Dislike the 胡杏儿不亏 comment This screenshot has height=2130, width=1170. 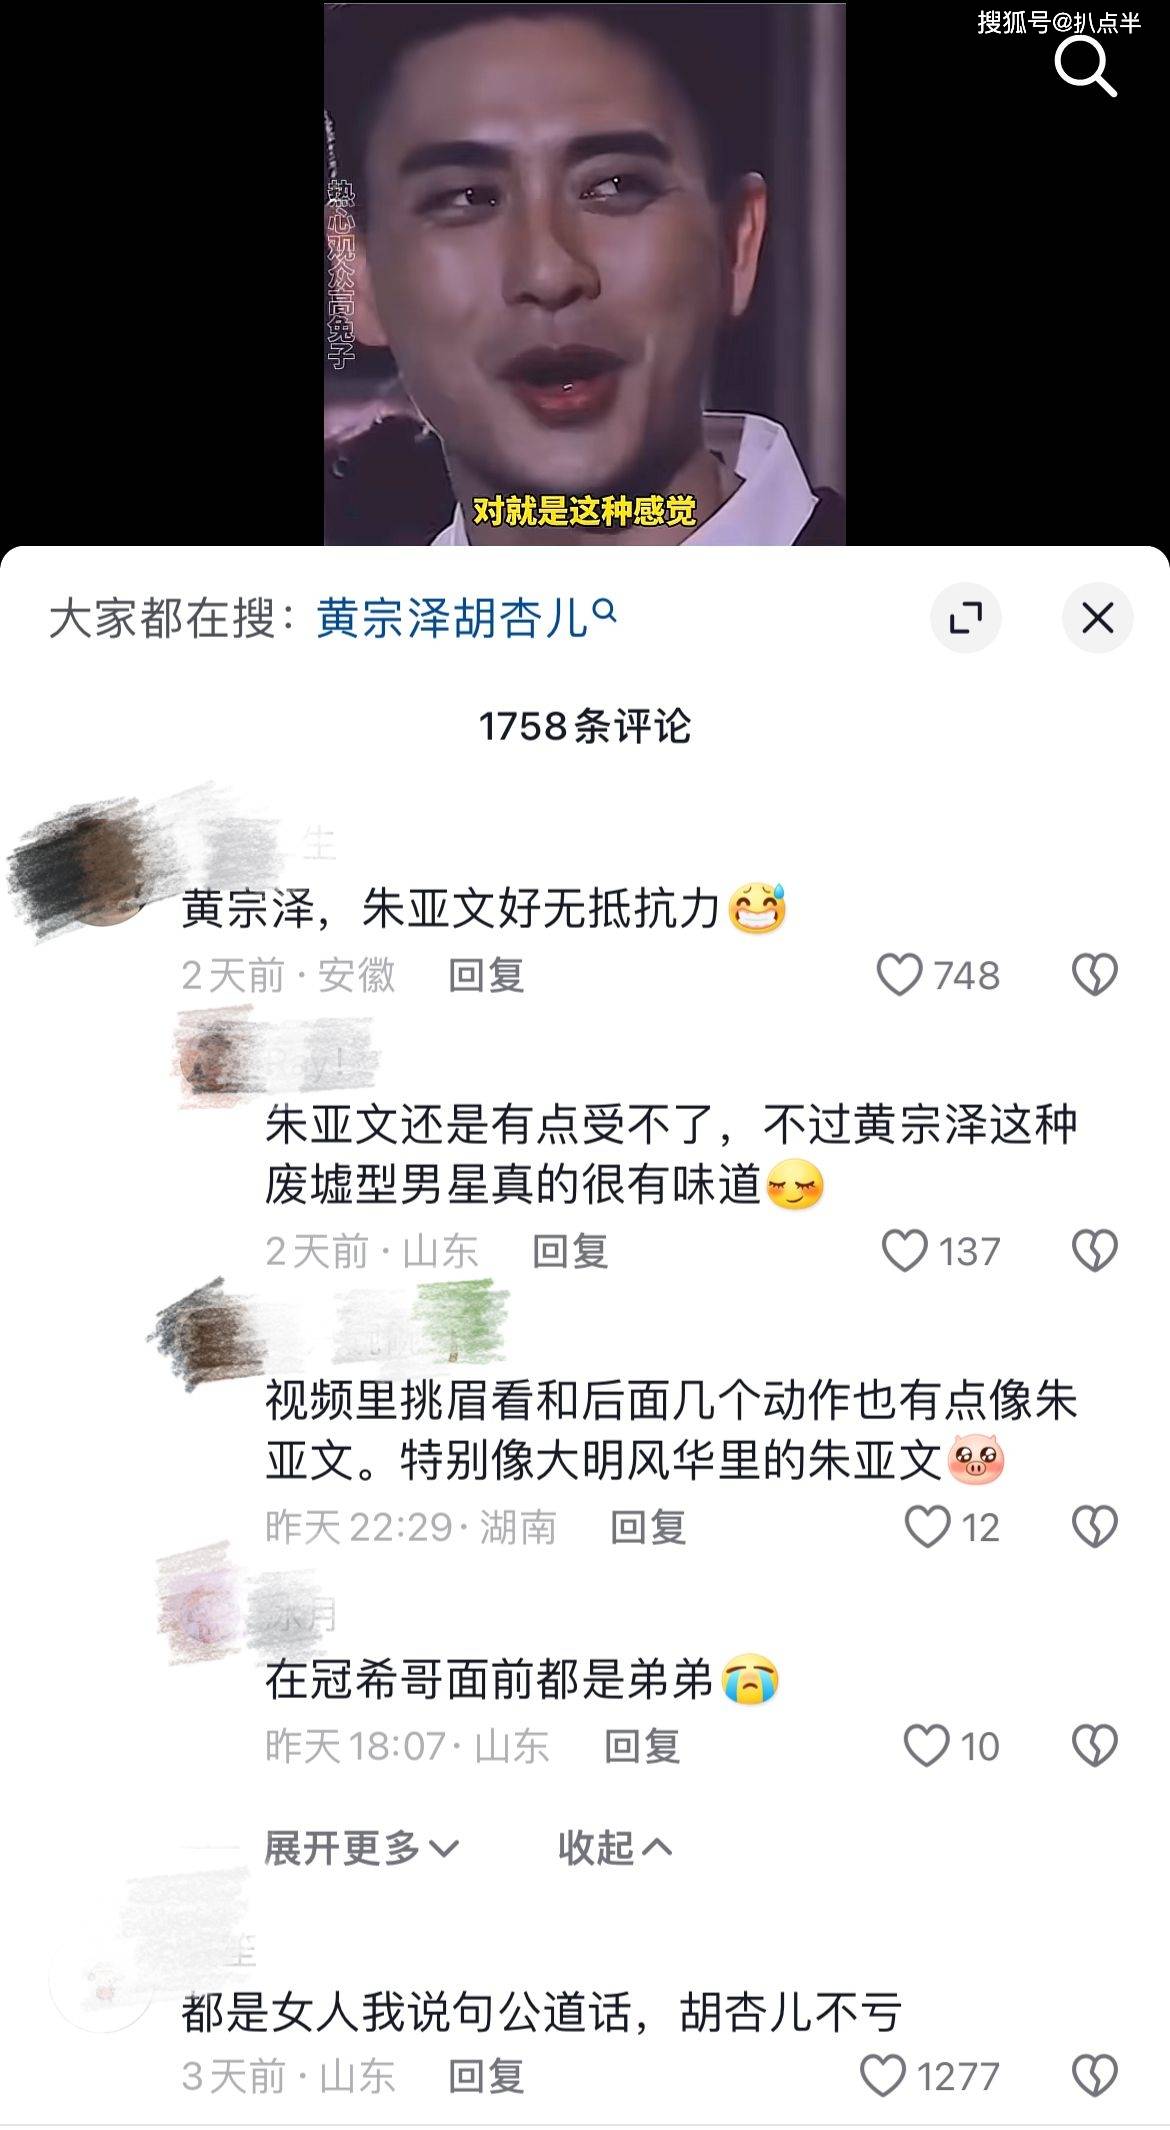click(1095, 2076)
